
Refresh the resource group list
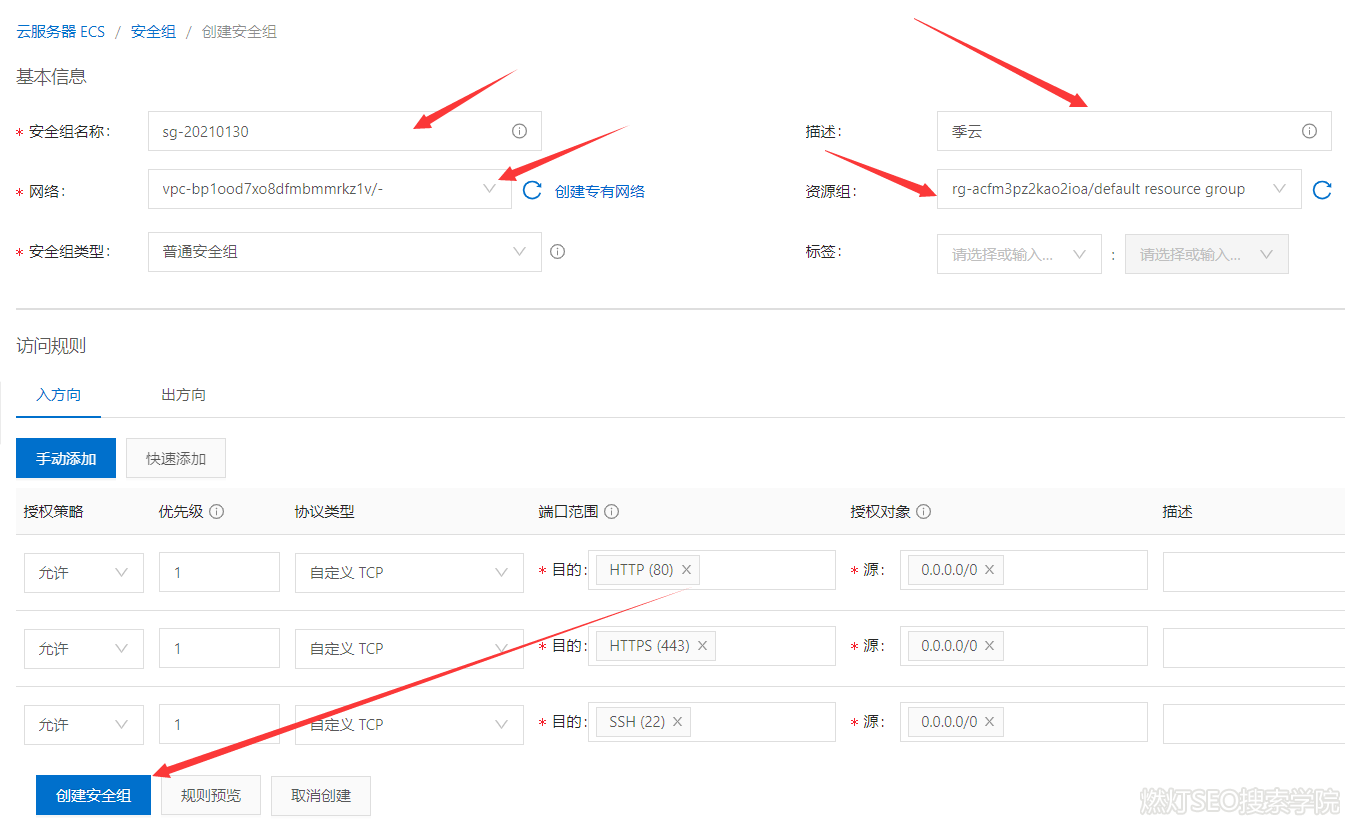(1322, 190)
